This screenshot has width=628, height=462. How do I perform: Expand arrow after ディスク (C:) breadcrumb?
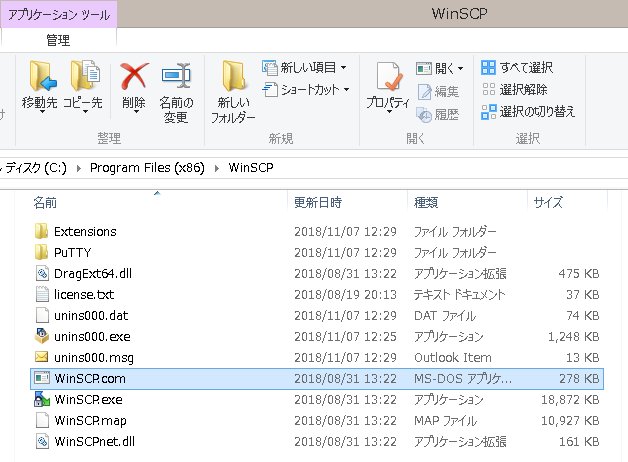coord(78,168)
